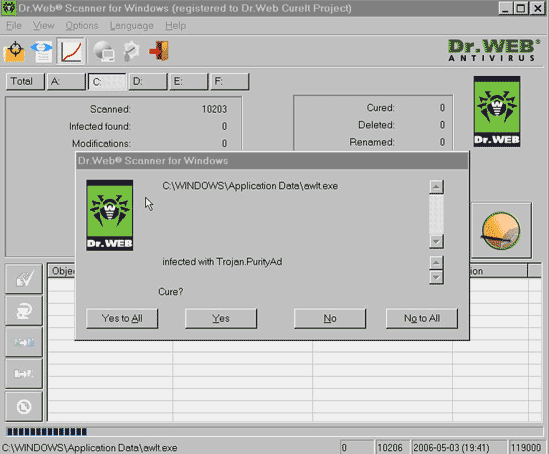549x454 pixels.
Task: Click the third left side arrow button
Action: [x=24, y=342]
